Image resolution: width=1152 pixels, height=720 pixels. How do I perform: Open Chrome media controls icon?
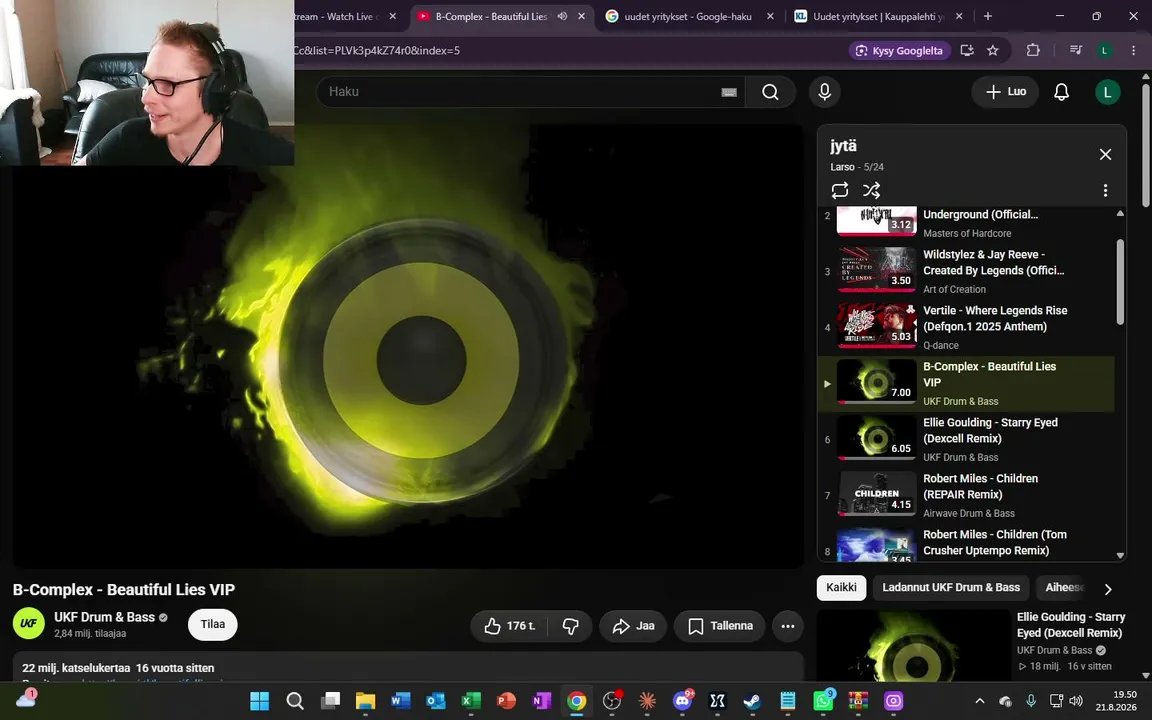pos(1076,50)
